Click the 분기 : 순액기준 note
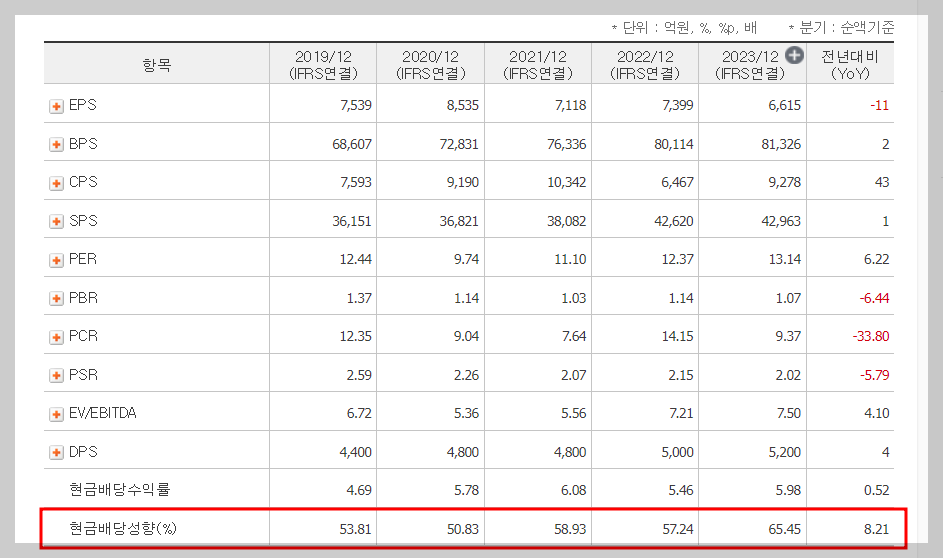 (x=841, y=28)
